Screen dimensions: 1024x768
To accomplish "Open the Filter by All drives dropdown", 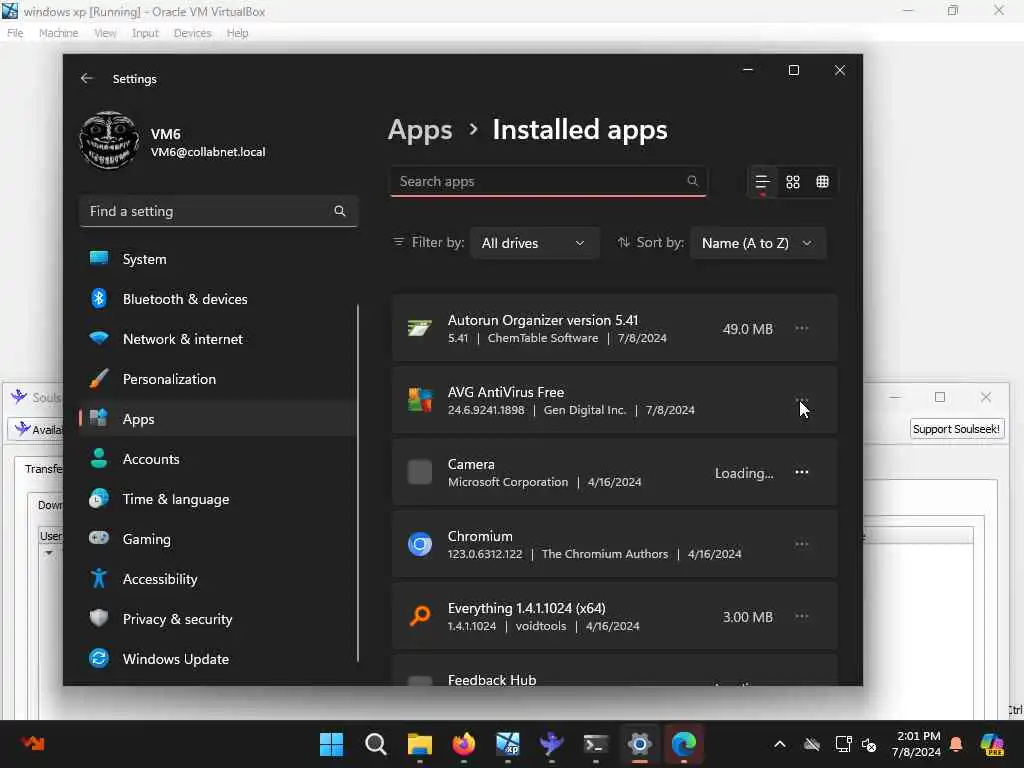I will pyautogui.click(x=534, y=243).
